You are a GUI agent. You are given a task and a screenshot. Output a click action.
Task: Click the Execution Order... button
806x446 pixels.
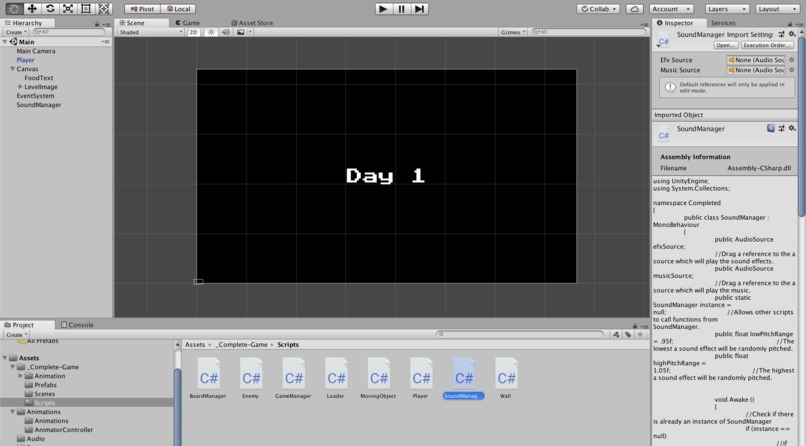click(x=767, y=45)
